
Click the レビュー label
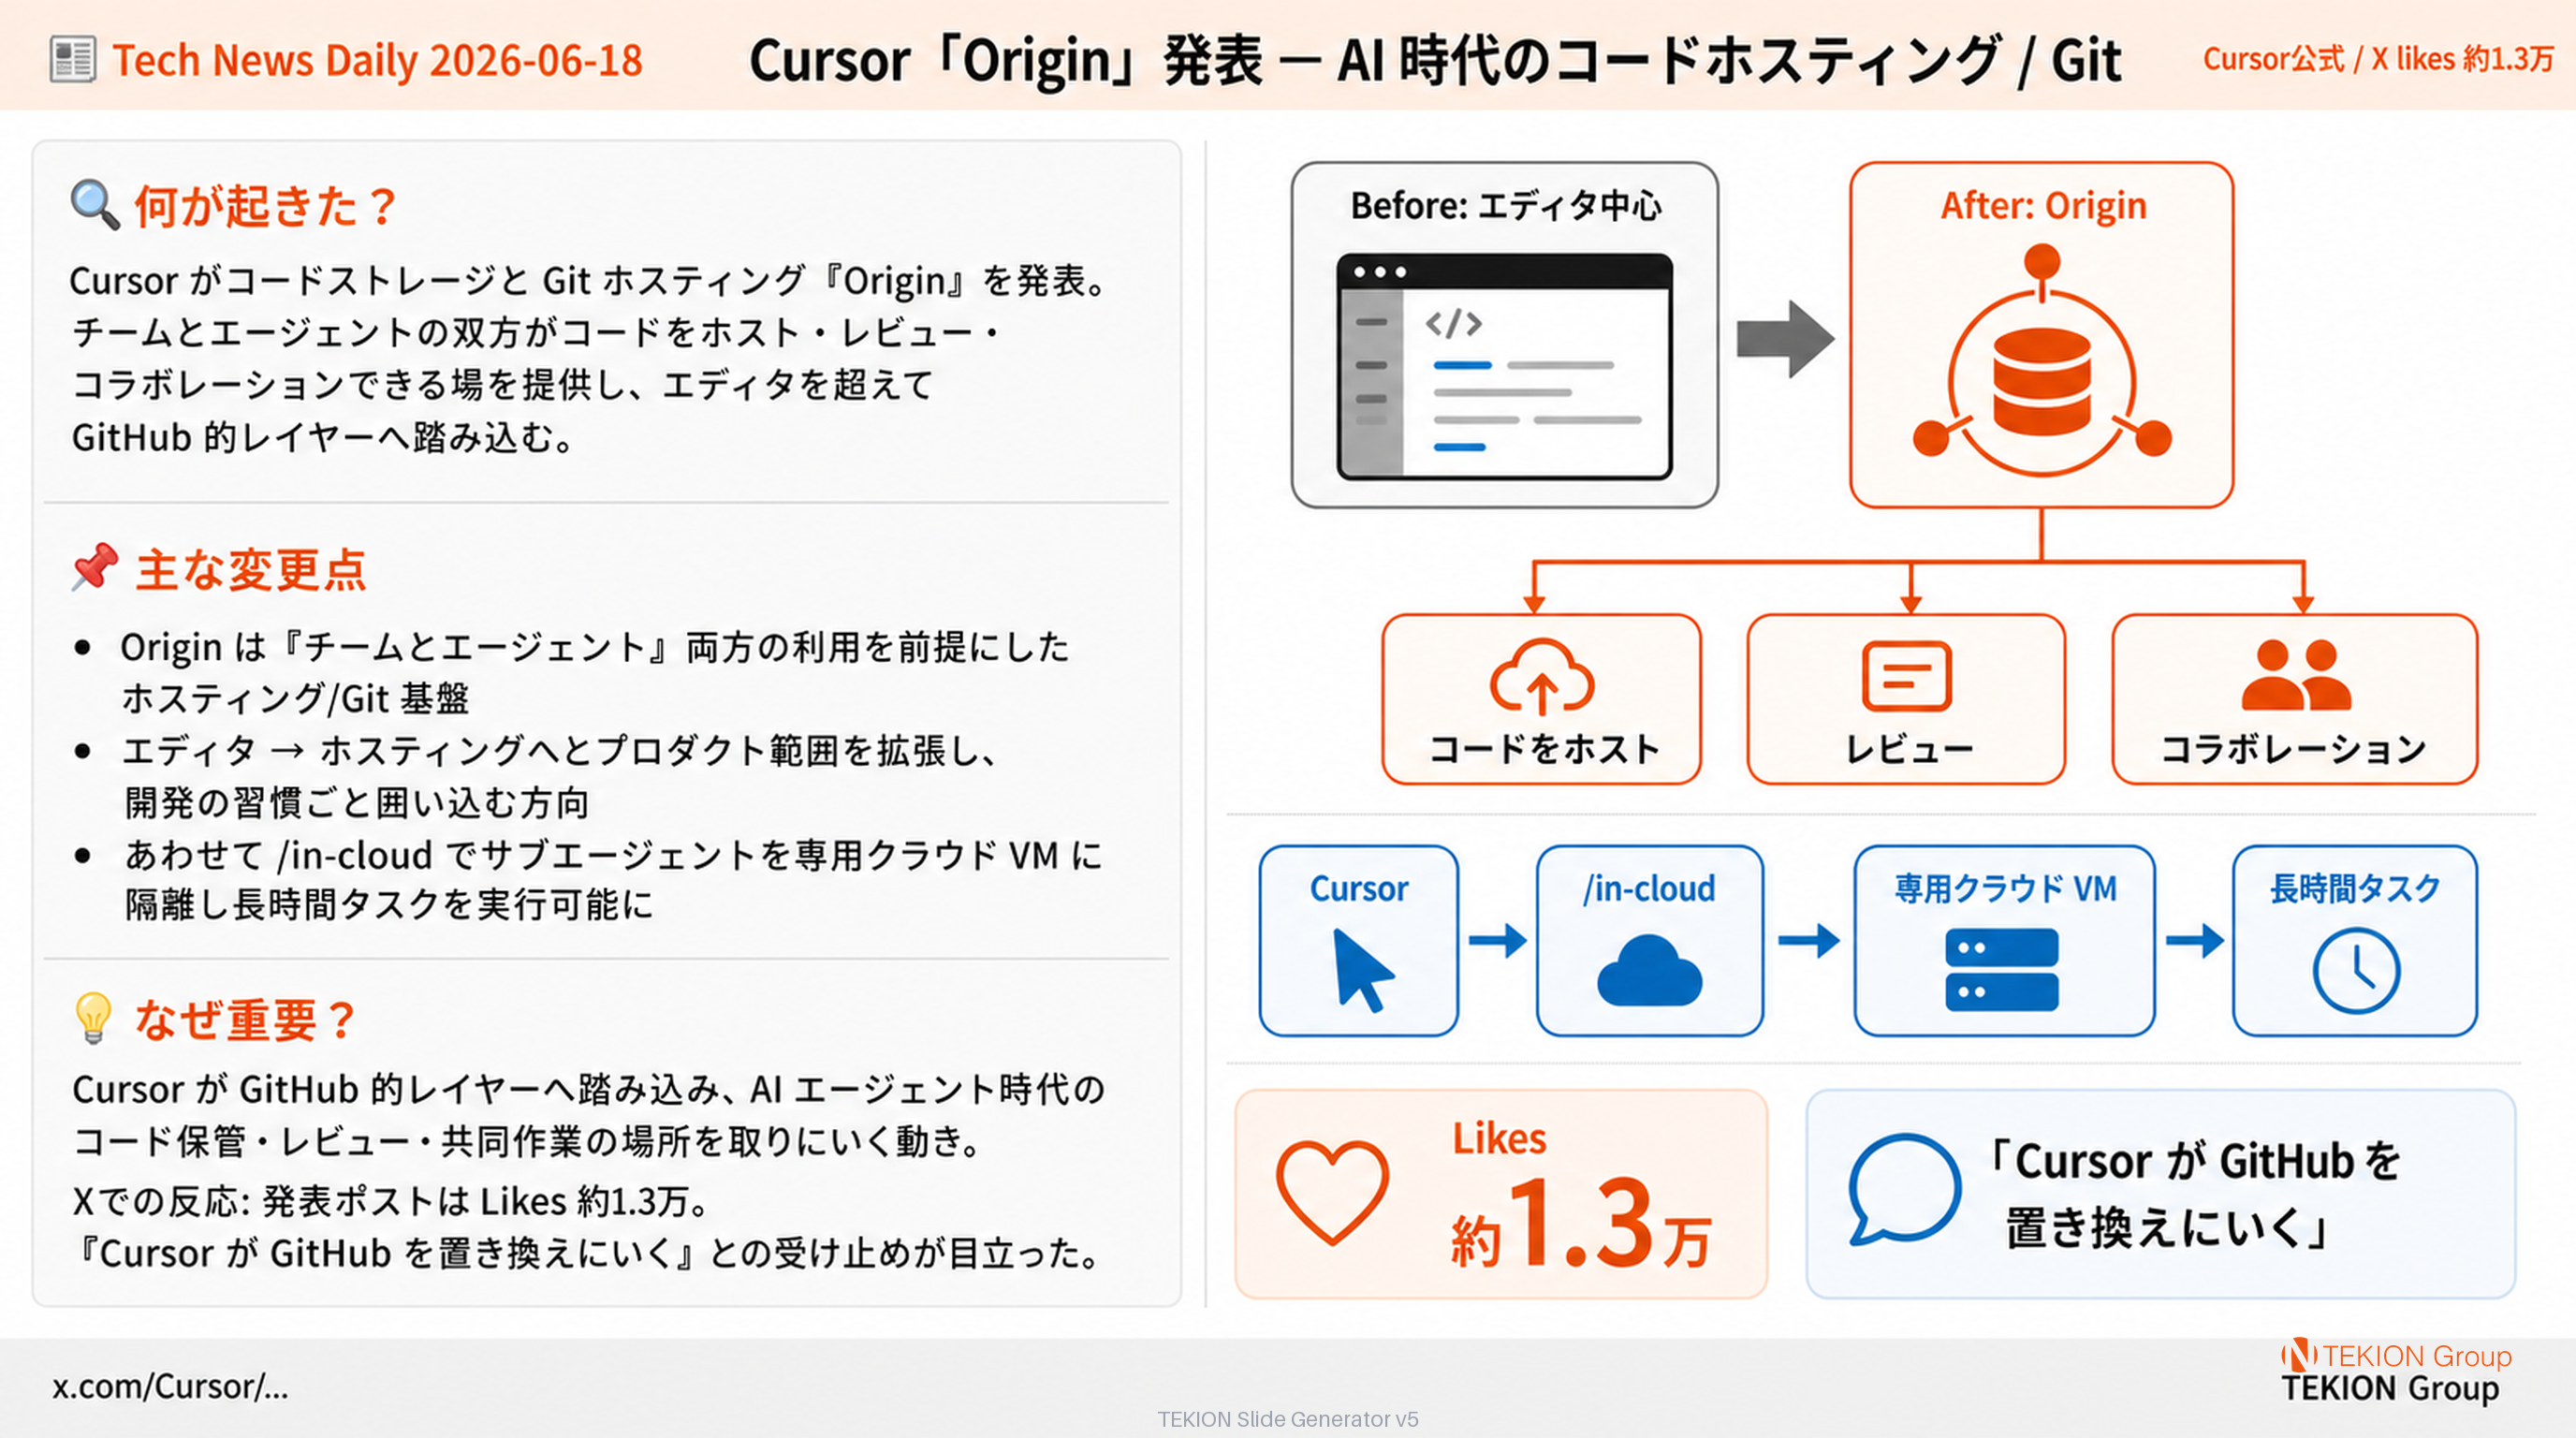pyautogui.click(x=1909, y=749)
